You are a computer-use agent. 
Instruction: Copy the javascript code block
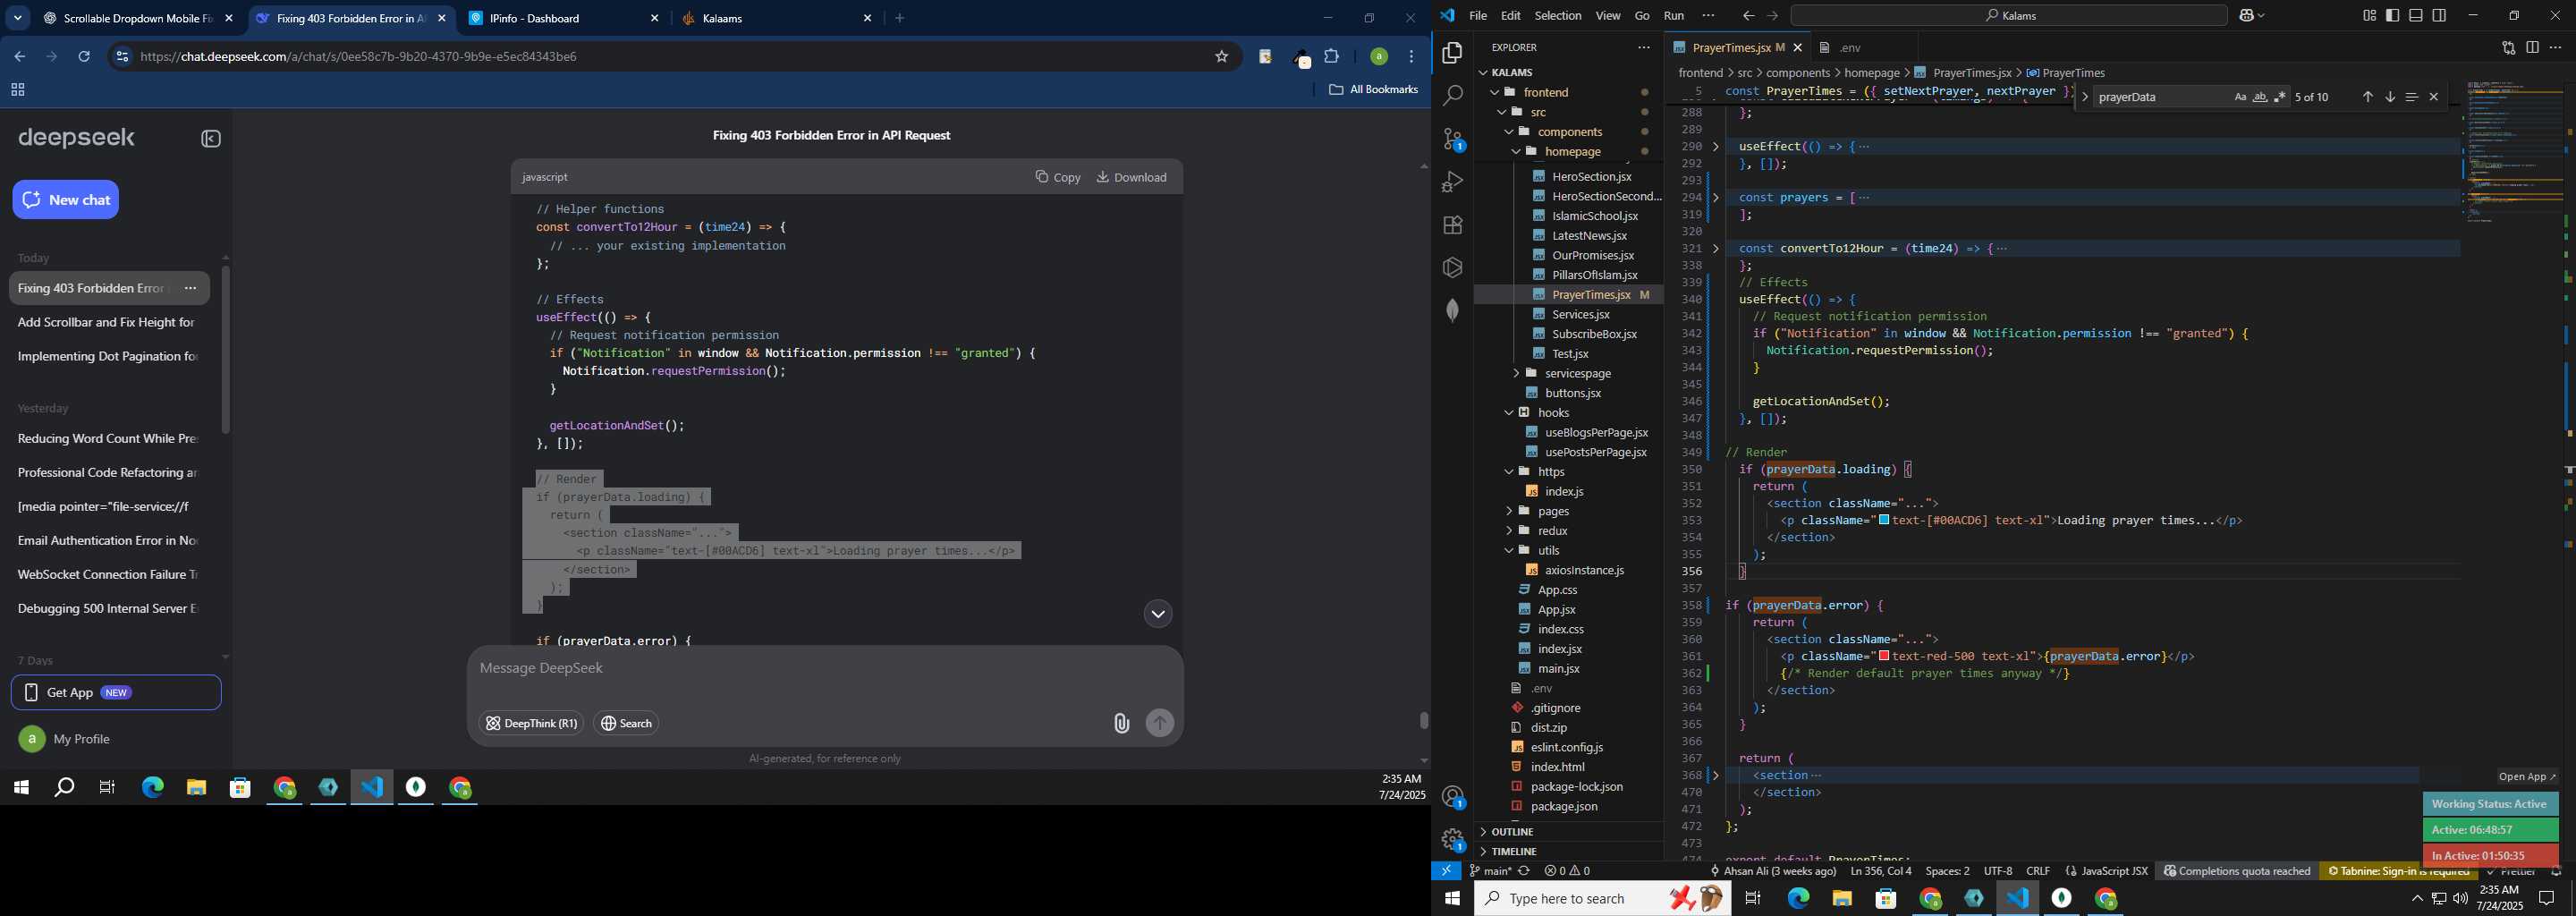click(1058, 177)
